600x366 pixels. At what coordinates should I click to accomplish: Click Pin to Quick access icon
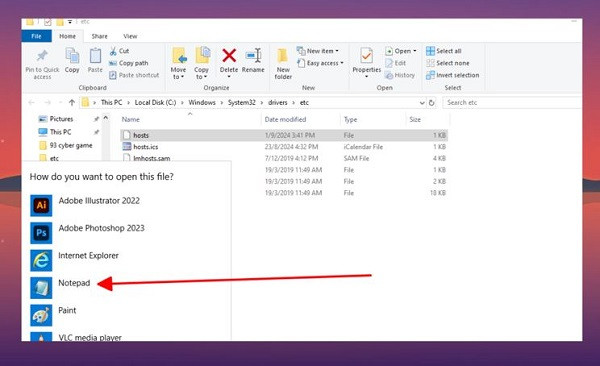click(x=42, y=56)
